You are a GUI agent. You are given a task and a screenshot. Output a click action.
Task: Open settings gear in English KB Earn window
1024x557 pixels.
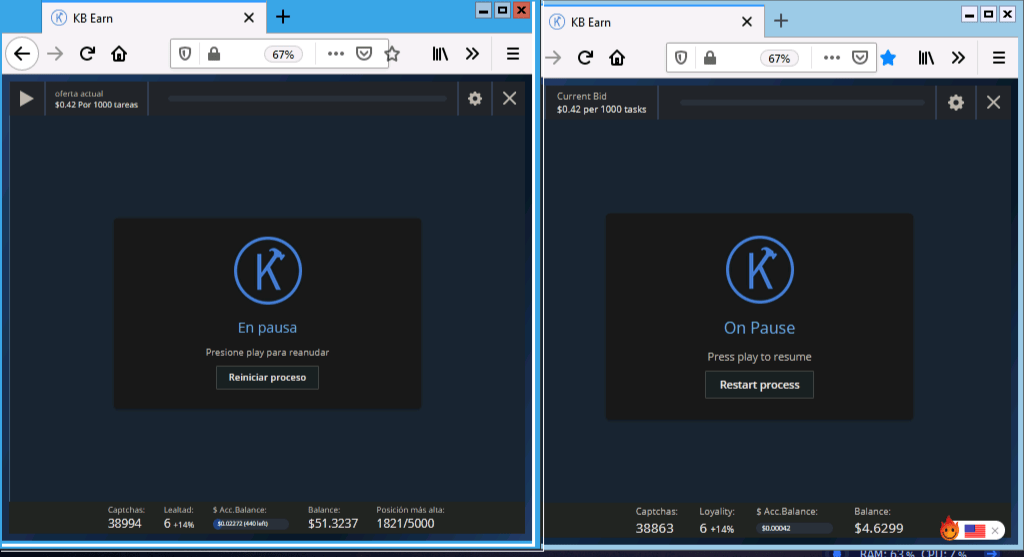click(x=956, y=102)
